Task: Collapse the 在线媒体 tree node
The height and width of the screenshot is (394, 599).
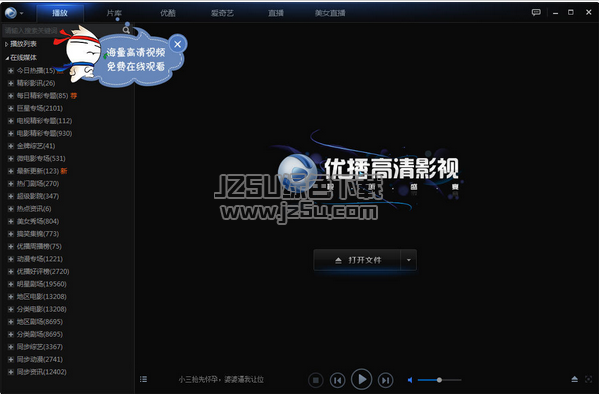Action: 6,58
